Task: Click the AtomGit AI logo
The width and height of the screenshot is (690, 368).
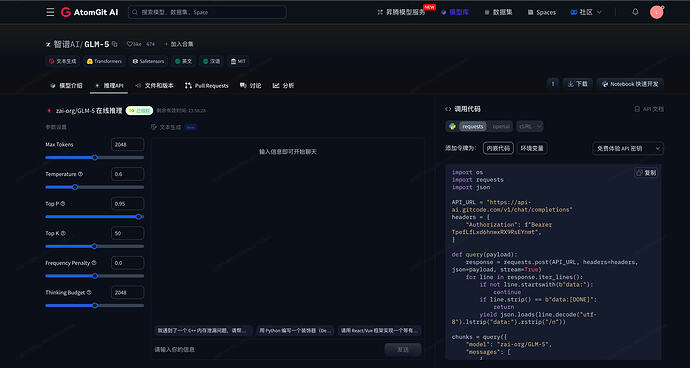Action: coord(89,12)
